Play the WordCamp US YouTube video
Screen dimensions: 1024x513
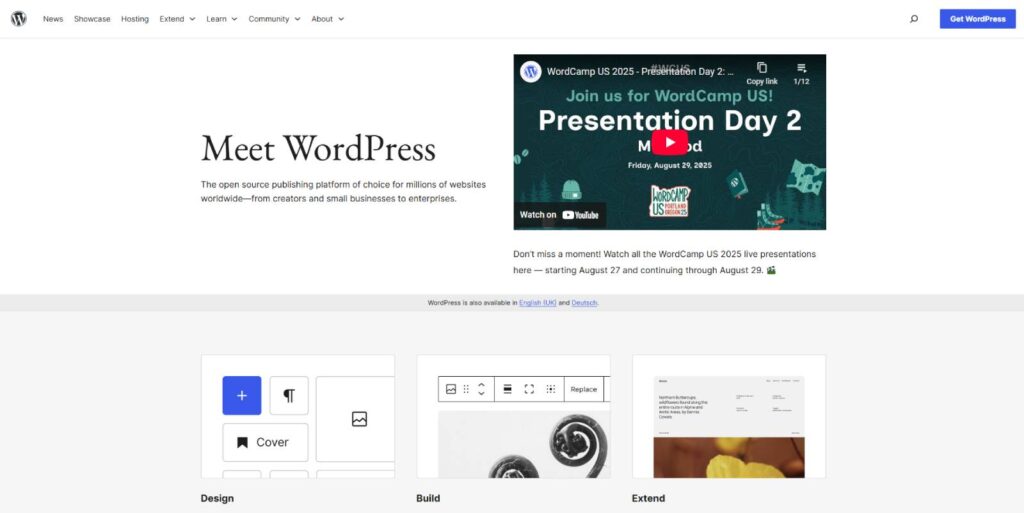(669, 143)
